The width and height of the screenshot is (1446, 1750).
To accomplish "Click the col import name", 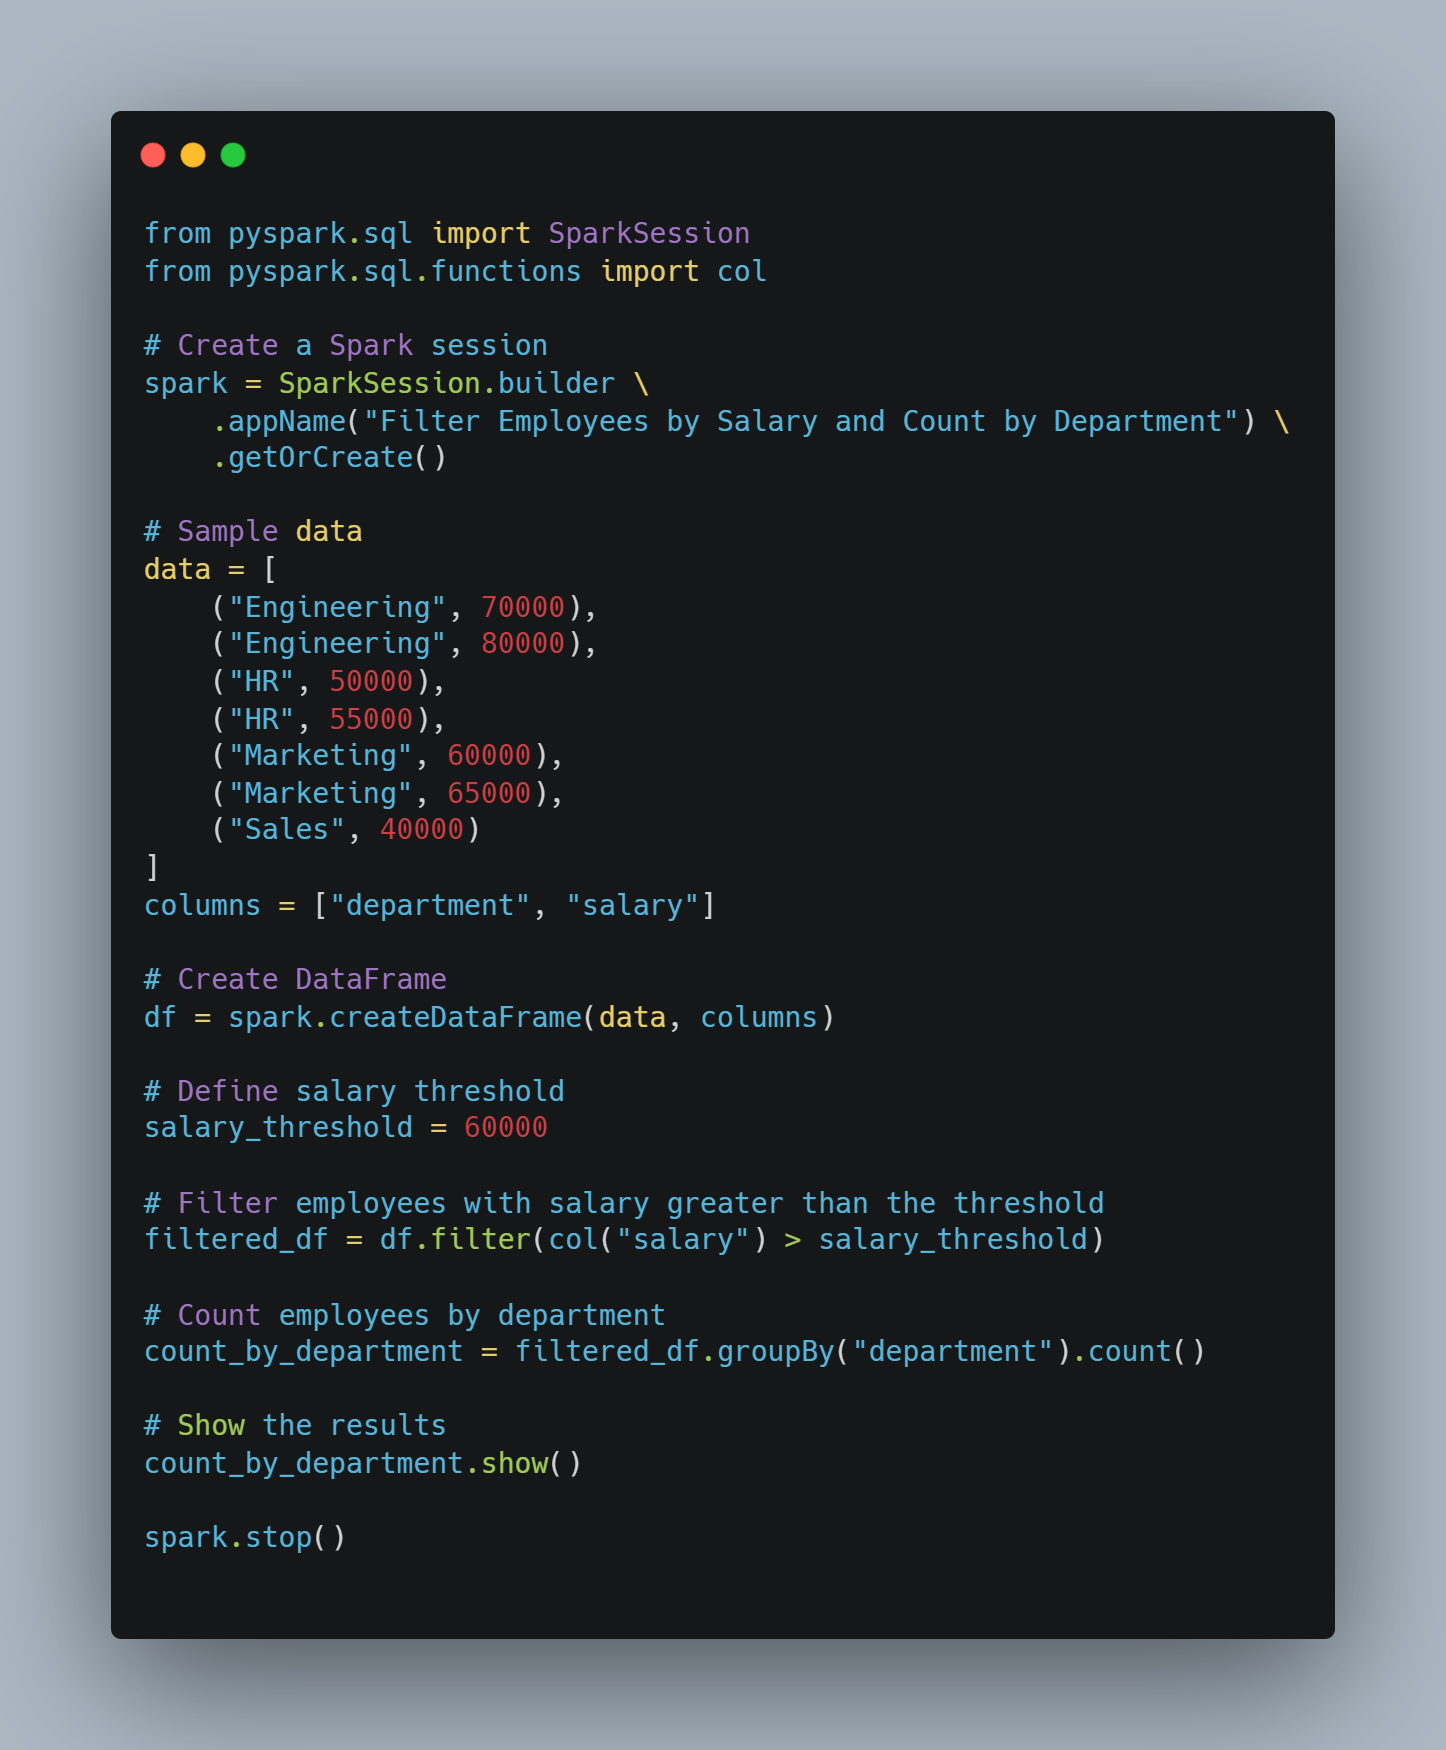I will pyautogui.click(x=742, y=272).
